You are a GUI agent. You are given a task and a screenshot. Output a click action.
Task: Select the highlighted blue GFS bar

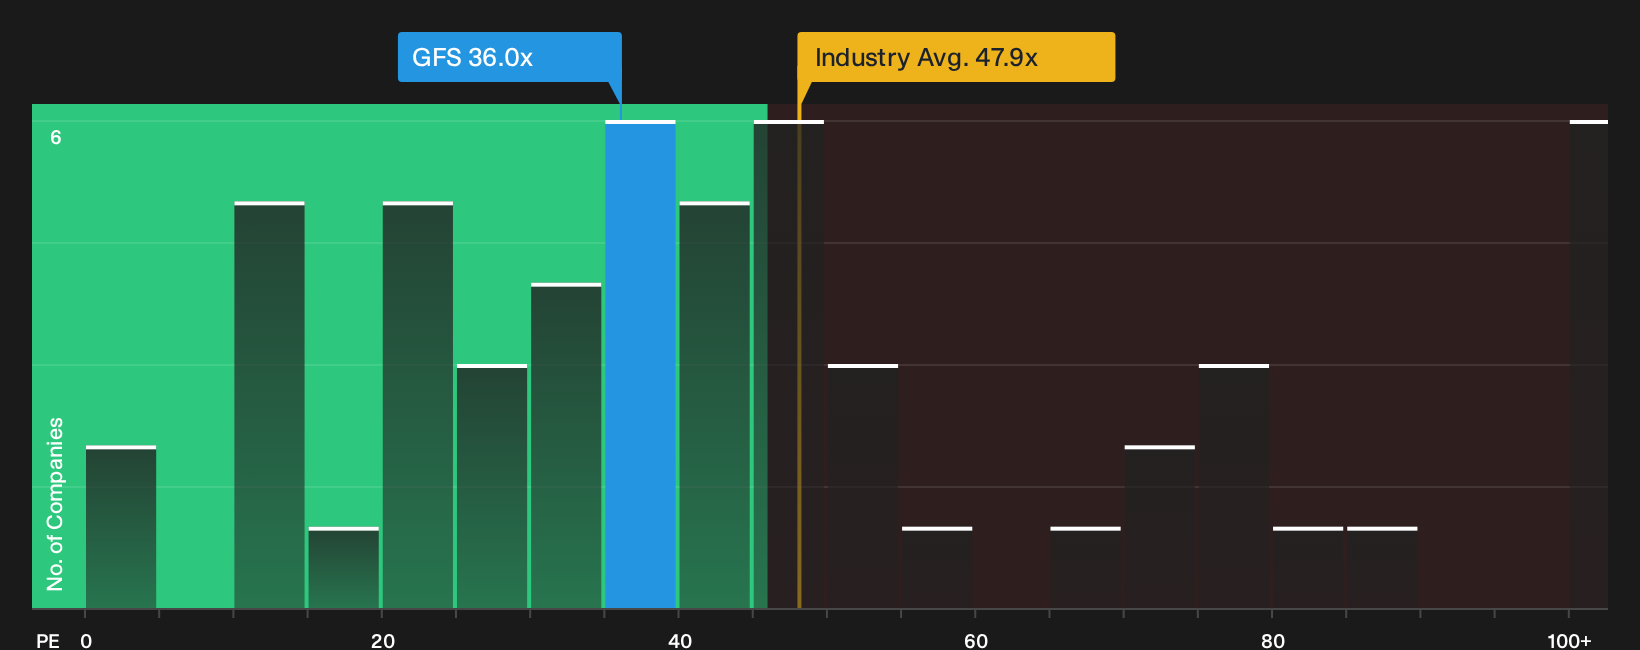pos(640,364)
